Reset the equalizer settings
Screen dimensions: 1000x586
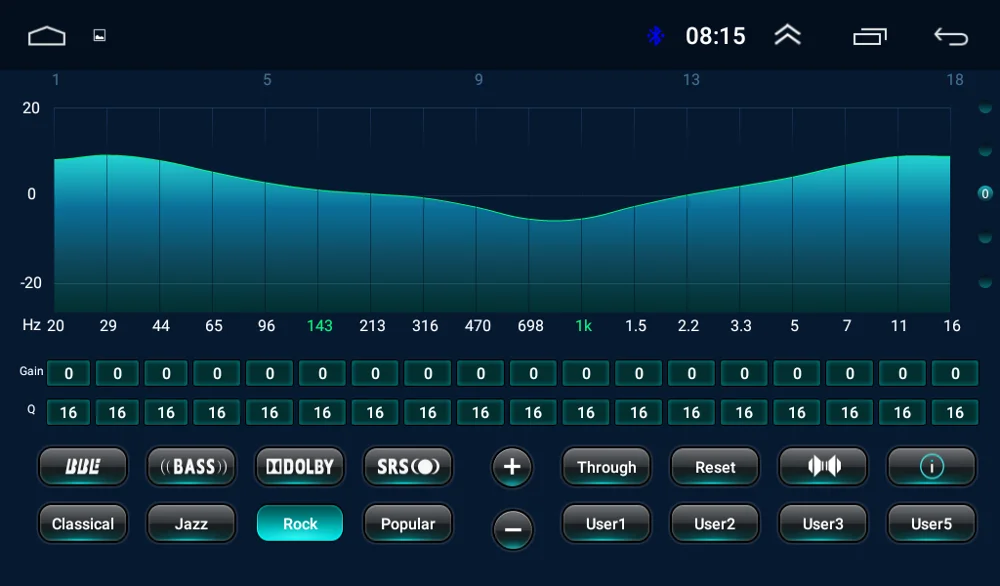(715, 467)
